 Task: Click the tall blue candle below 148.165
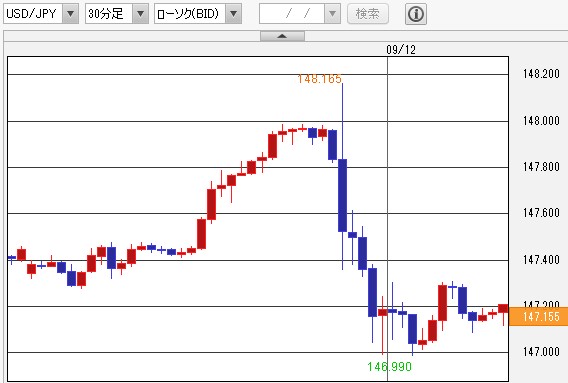point(342,195)
